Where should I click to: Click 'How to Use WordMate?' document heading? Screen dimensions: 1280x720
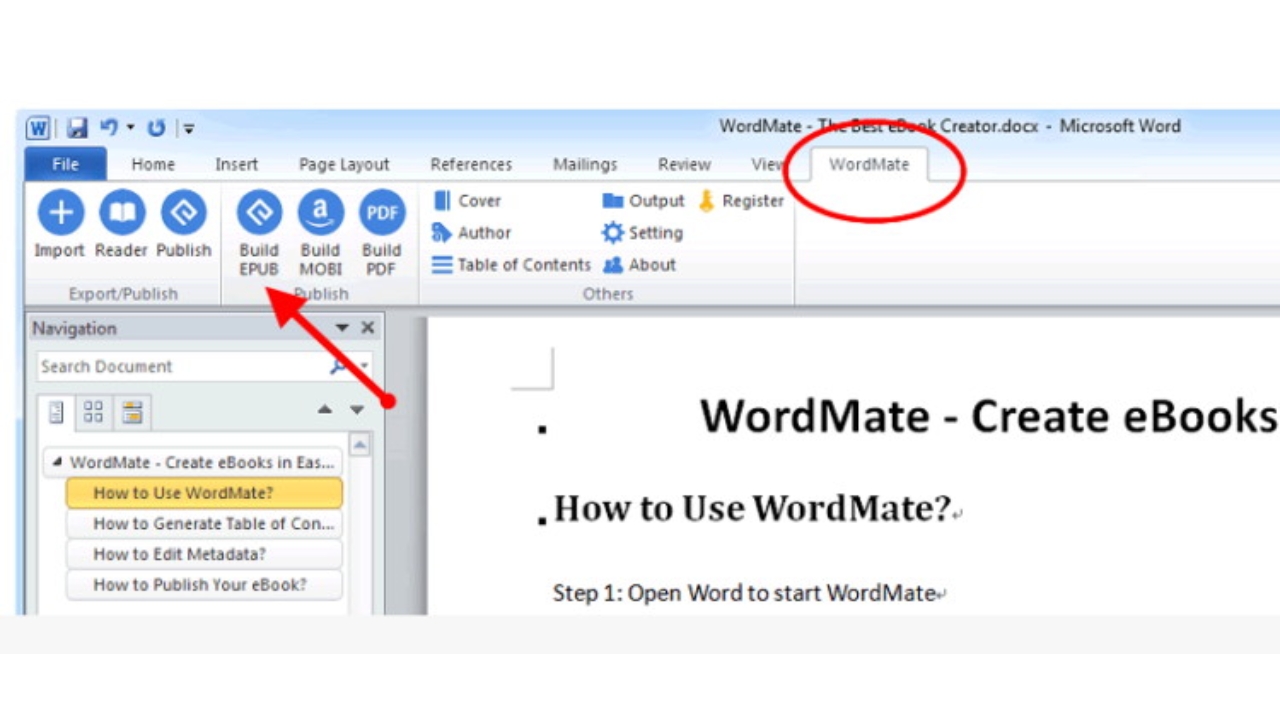pyautogui.click(x=751, y=508)
